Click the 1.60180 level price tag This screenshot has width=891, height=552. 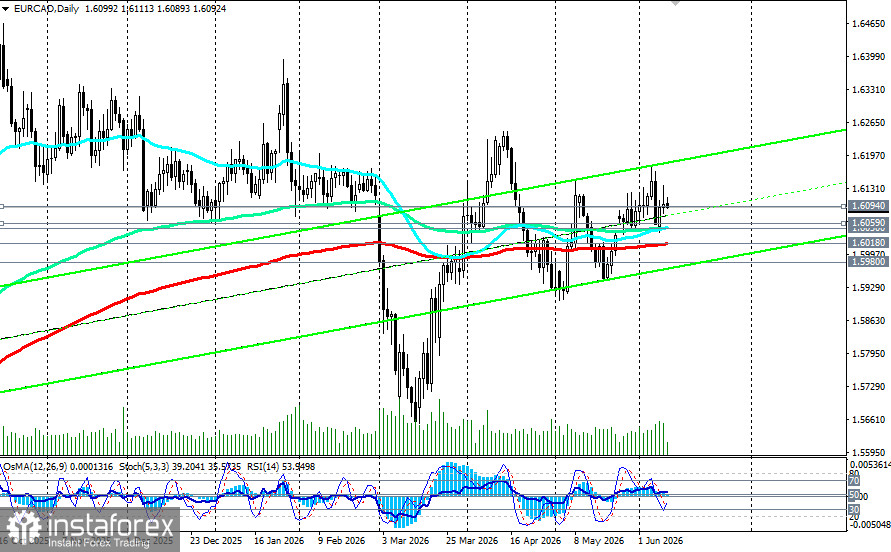click(868, 242)
